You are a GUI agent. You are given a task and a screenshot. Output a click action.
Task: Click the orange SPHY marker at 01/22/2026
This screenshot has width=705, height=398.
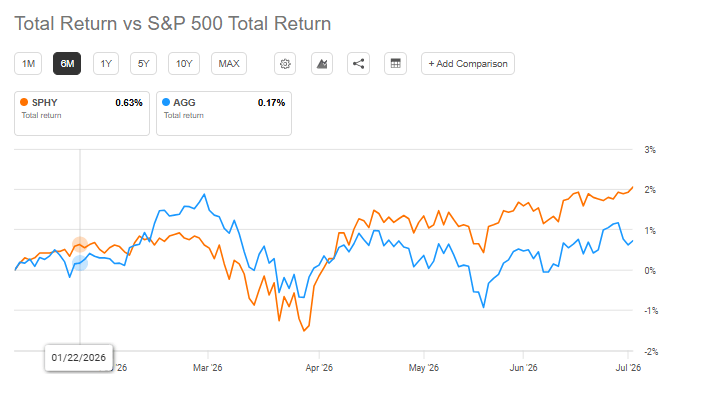(80, 245)
